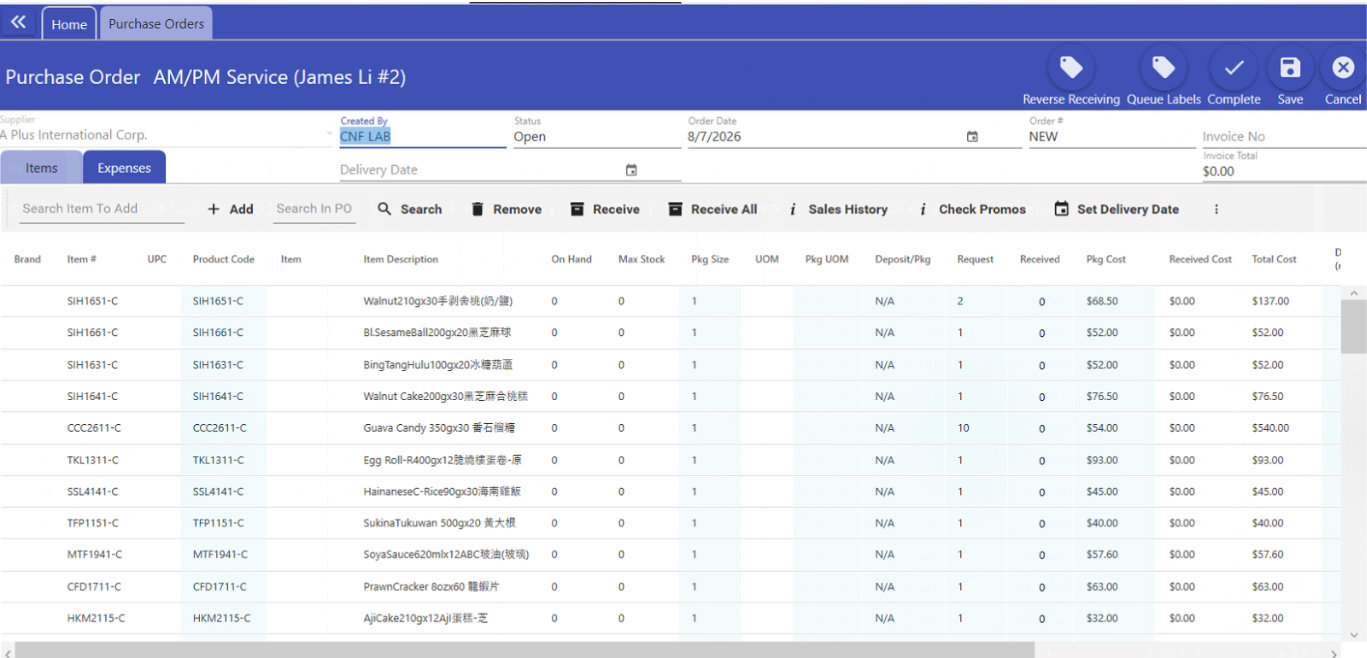The width and height of the screenshot is (1367, 658).
Task: Collapse sidebar with double chevron icon
Action: click(18, 22)
